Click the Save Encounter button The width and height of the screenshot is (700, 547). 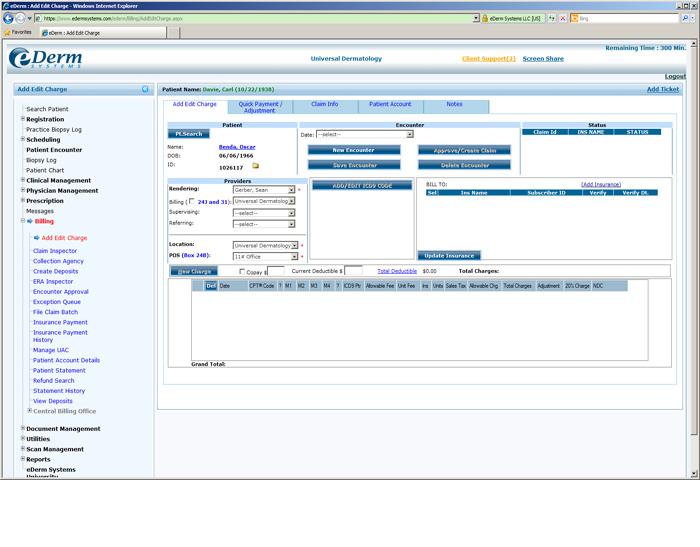[354, 165]
